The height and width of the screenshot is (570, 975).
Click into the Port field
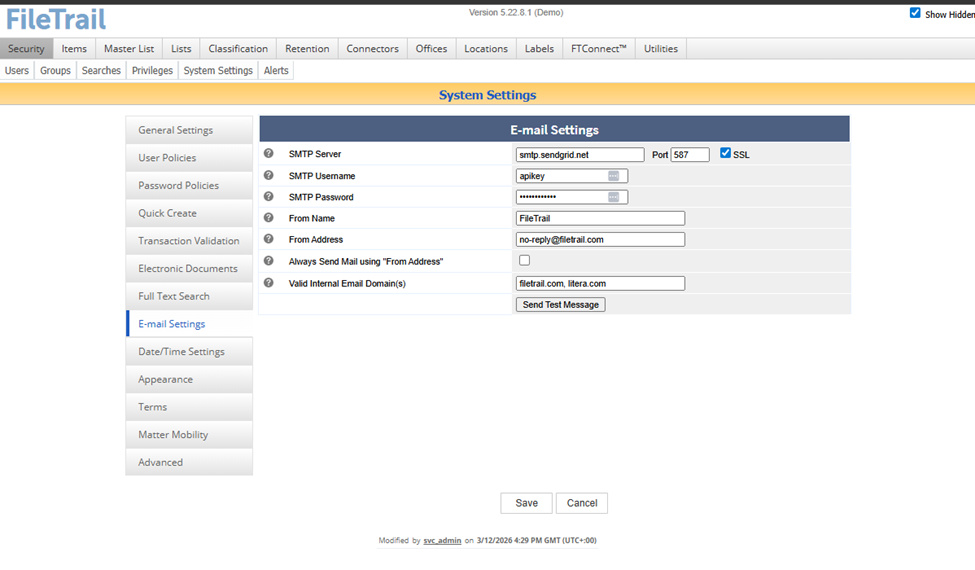point(690,155)
